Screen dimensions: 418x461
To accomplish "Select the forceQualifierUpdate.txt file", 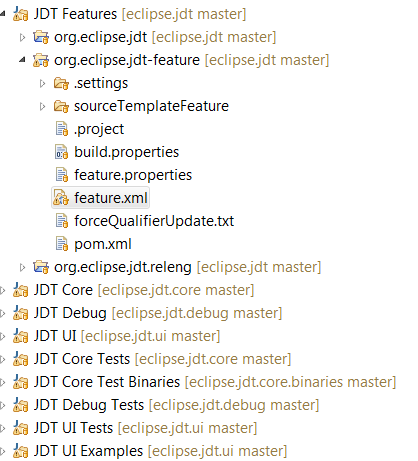I will pos(154,221).
